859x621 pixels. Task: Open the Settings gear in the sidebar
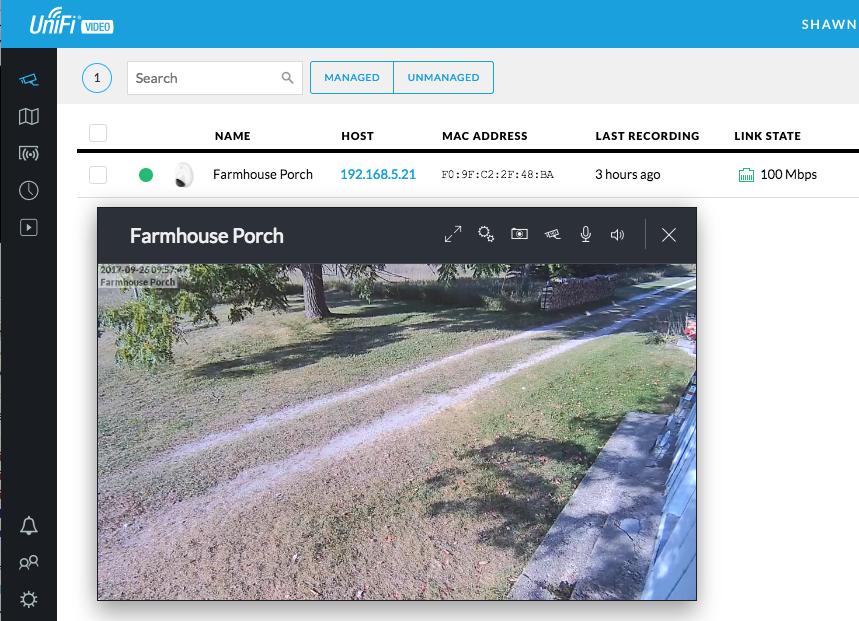(x=29, y=600)
